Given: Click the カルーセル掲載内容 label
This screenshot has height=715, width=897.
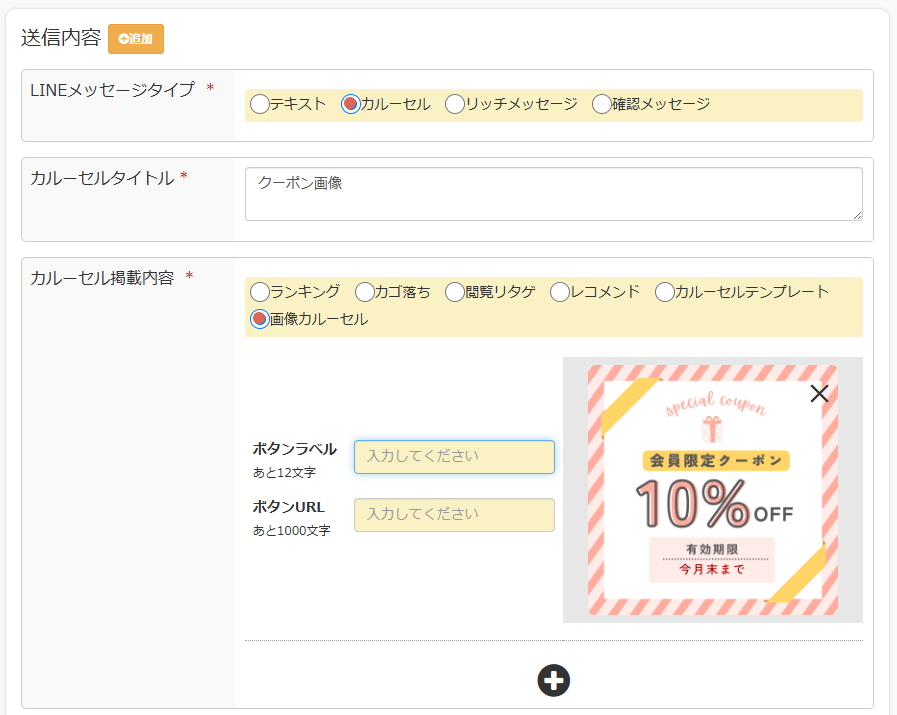Looking at the screenshot, I should (102, 278).
